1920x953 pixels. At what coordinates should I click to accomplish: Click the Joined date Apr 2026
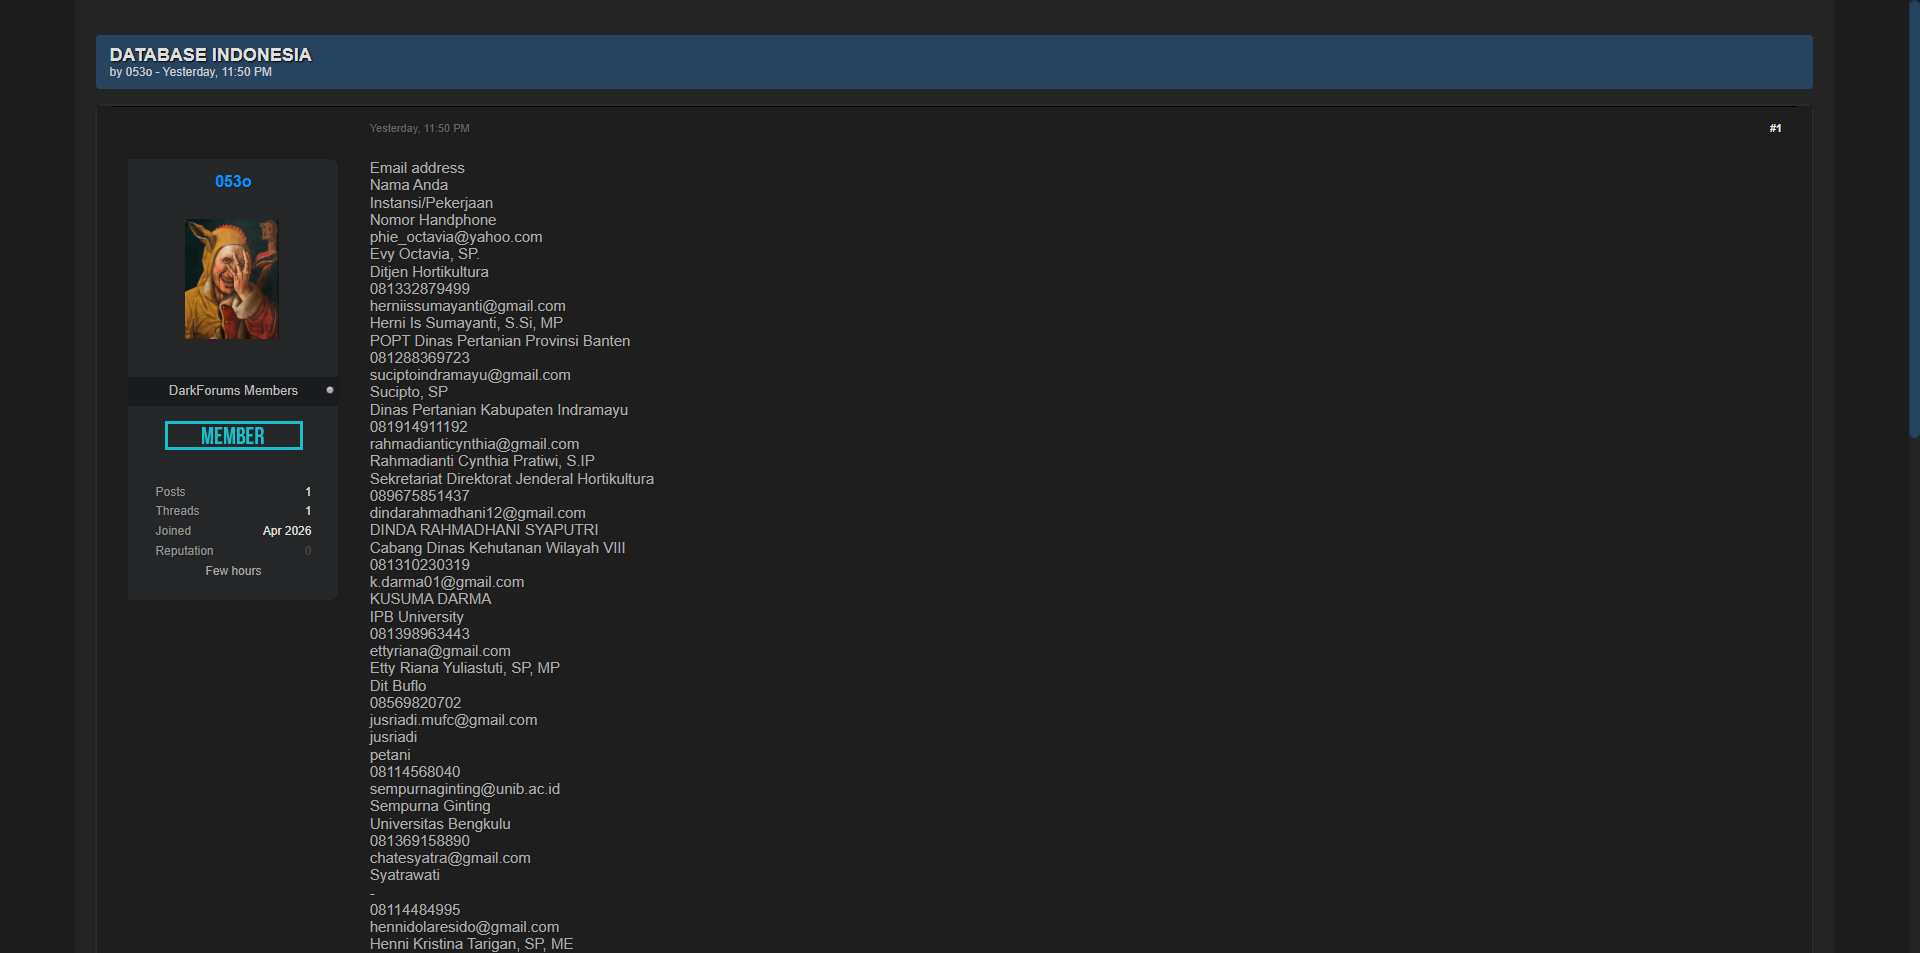click(x=287, y=531)
